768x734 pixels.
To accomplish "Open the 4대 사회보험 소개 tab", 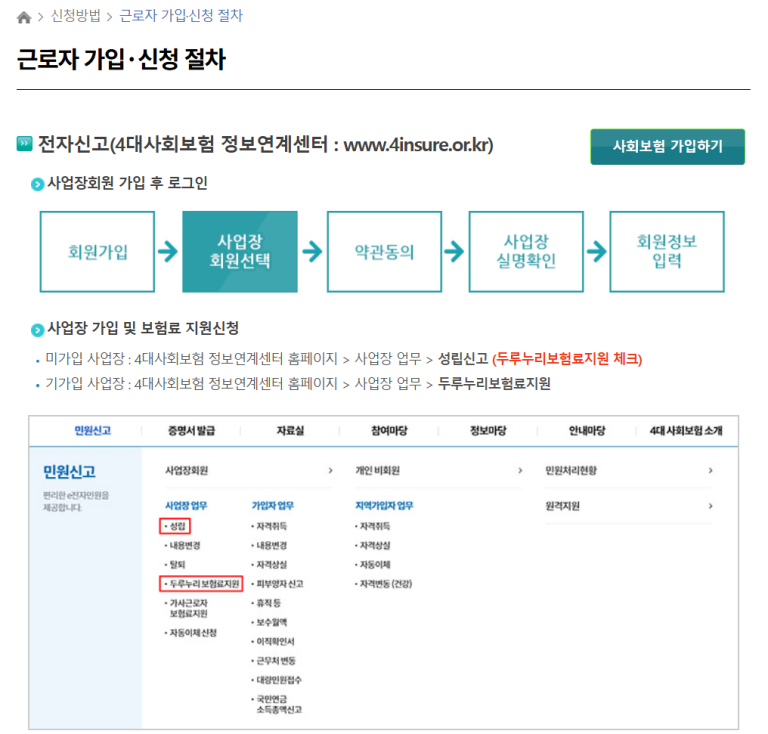I will tap(686, 430).
